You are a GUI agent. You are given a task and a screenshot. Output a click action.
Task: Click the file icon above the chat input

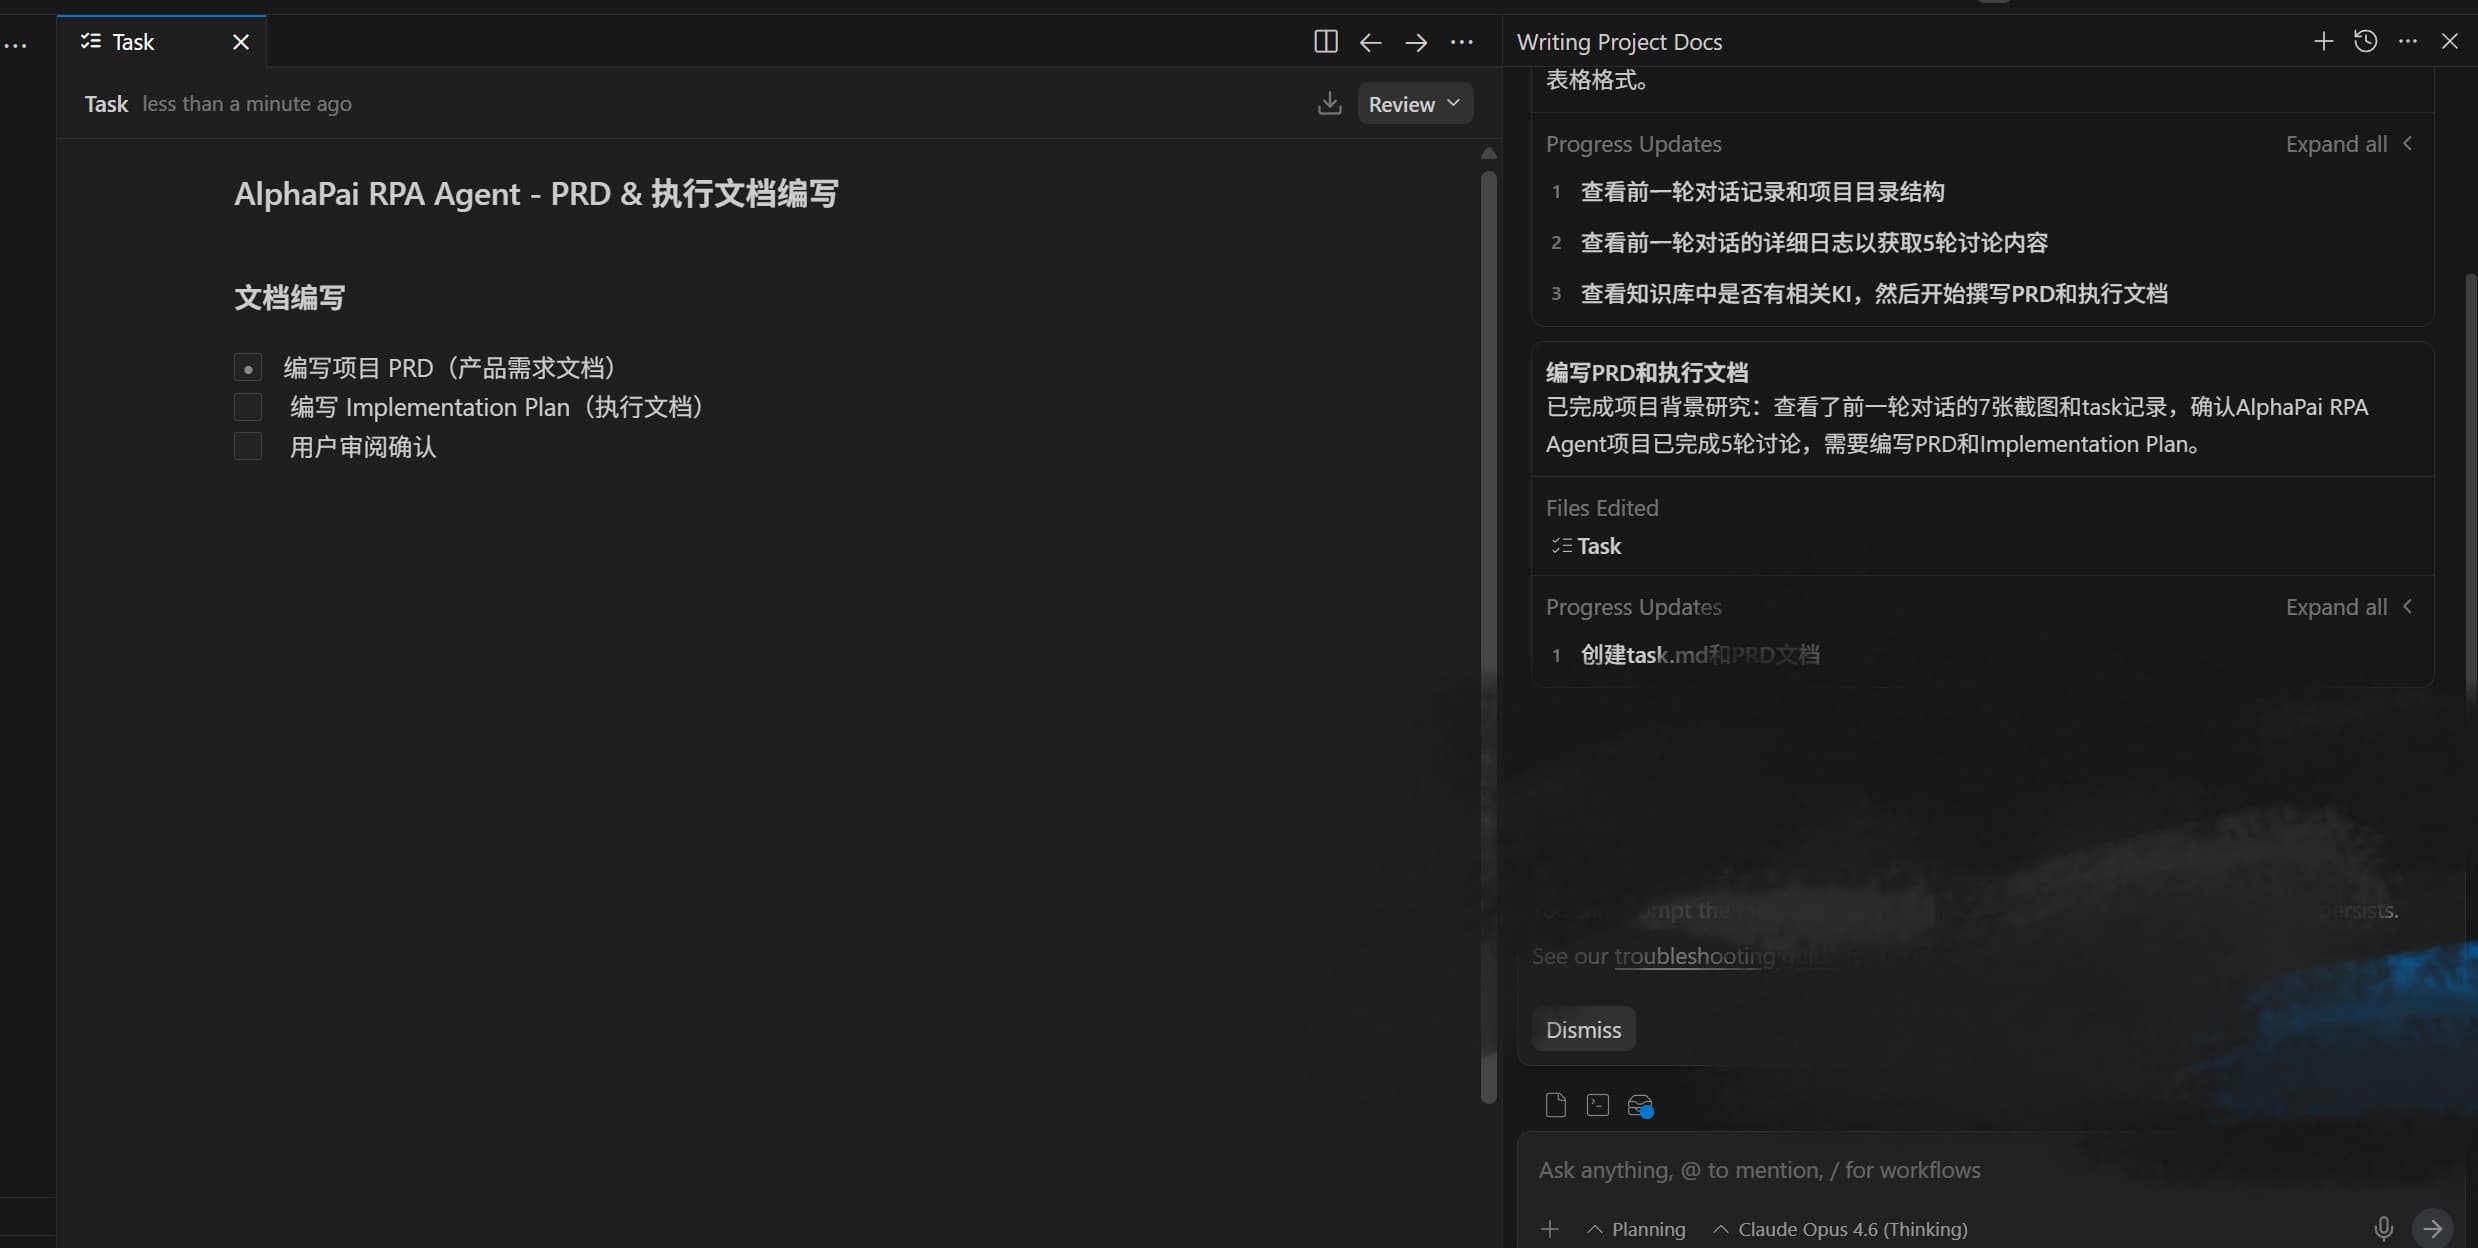(x=1555, y=1105)
